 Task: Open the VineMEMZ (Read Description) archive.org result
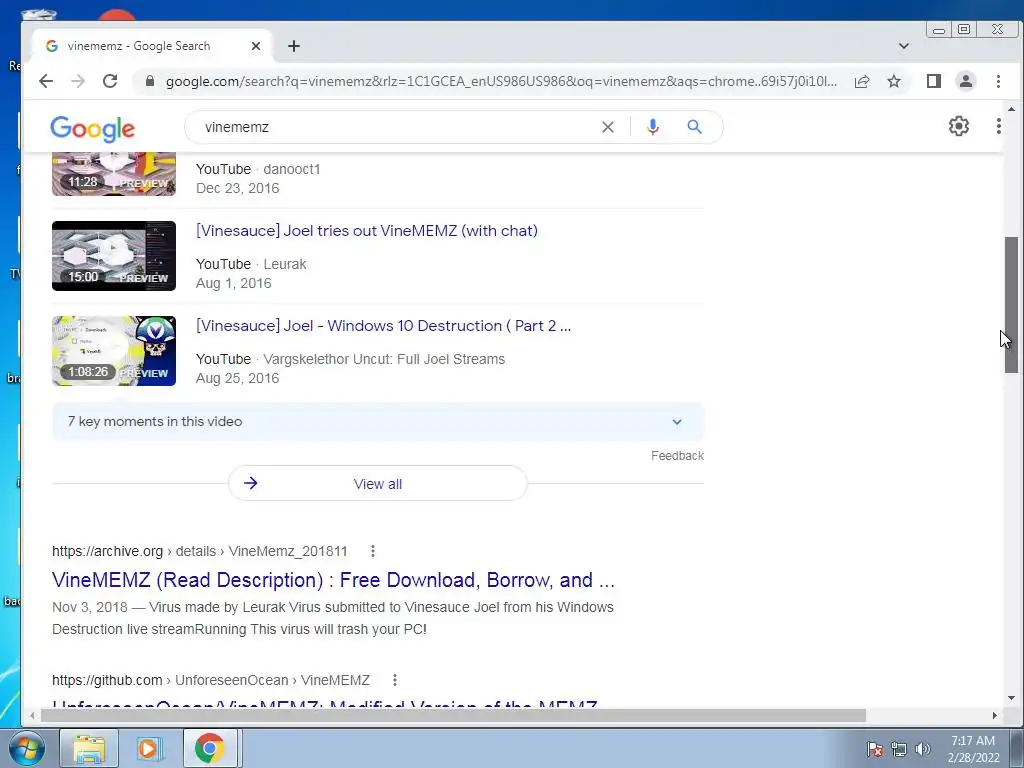click(x=333, y=580)
